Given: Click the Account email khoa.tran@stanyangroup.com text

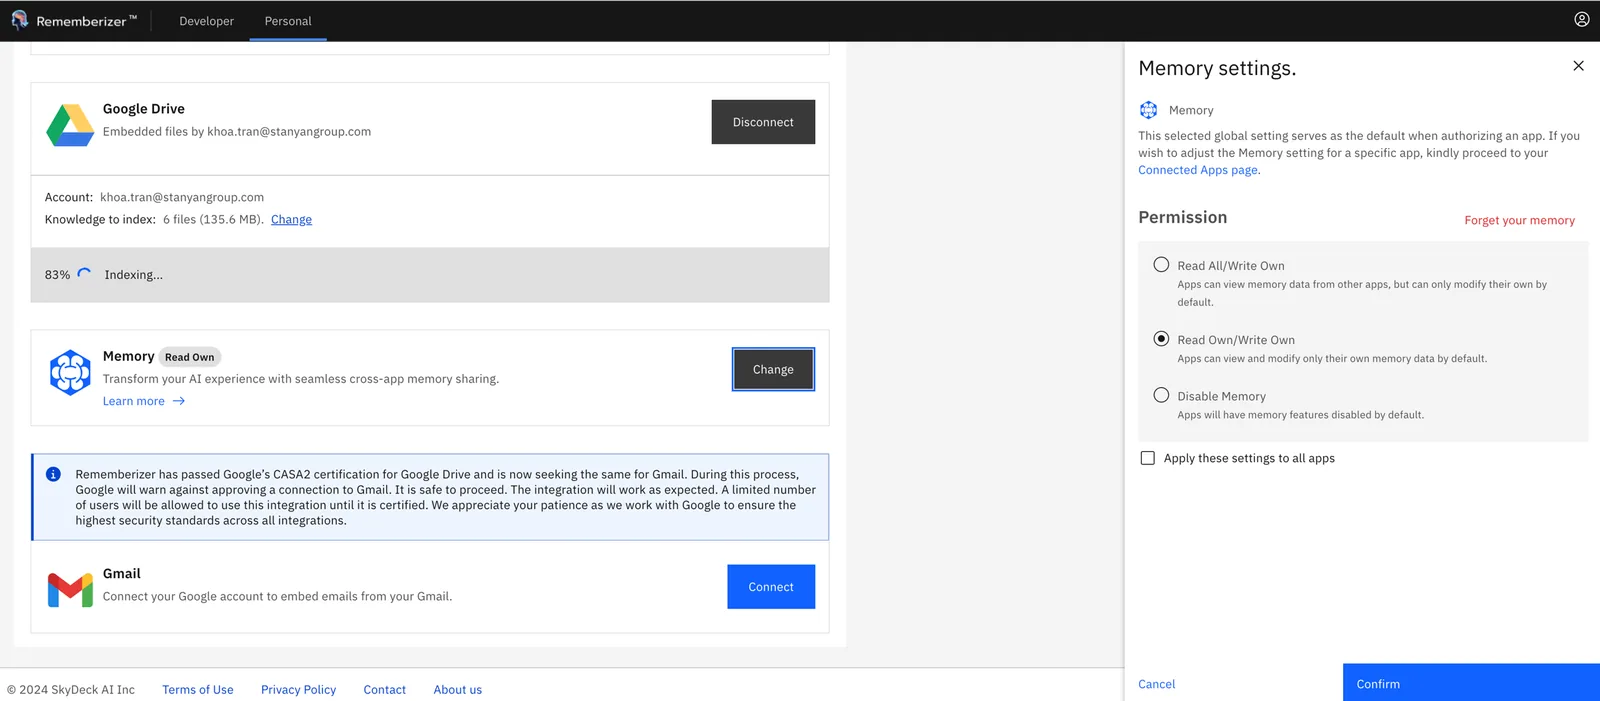Looking at the screenshot, I should coord(182,197).
